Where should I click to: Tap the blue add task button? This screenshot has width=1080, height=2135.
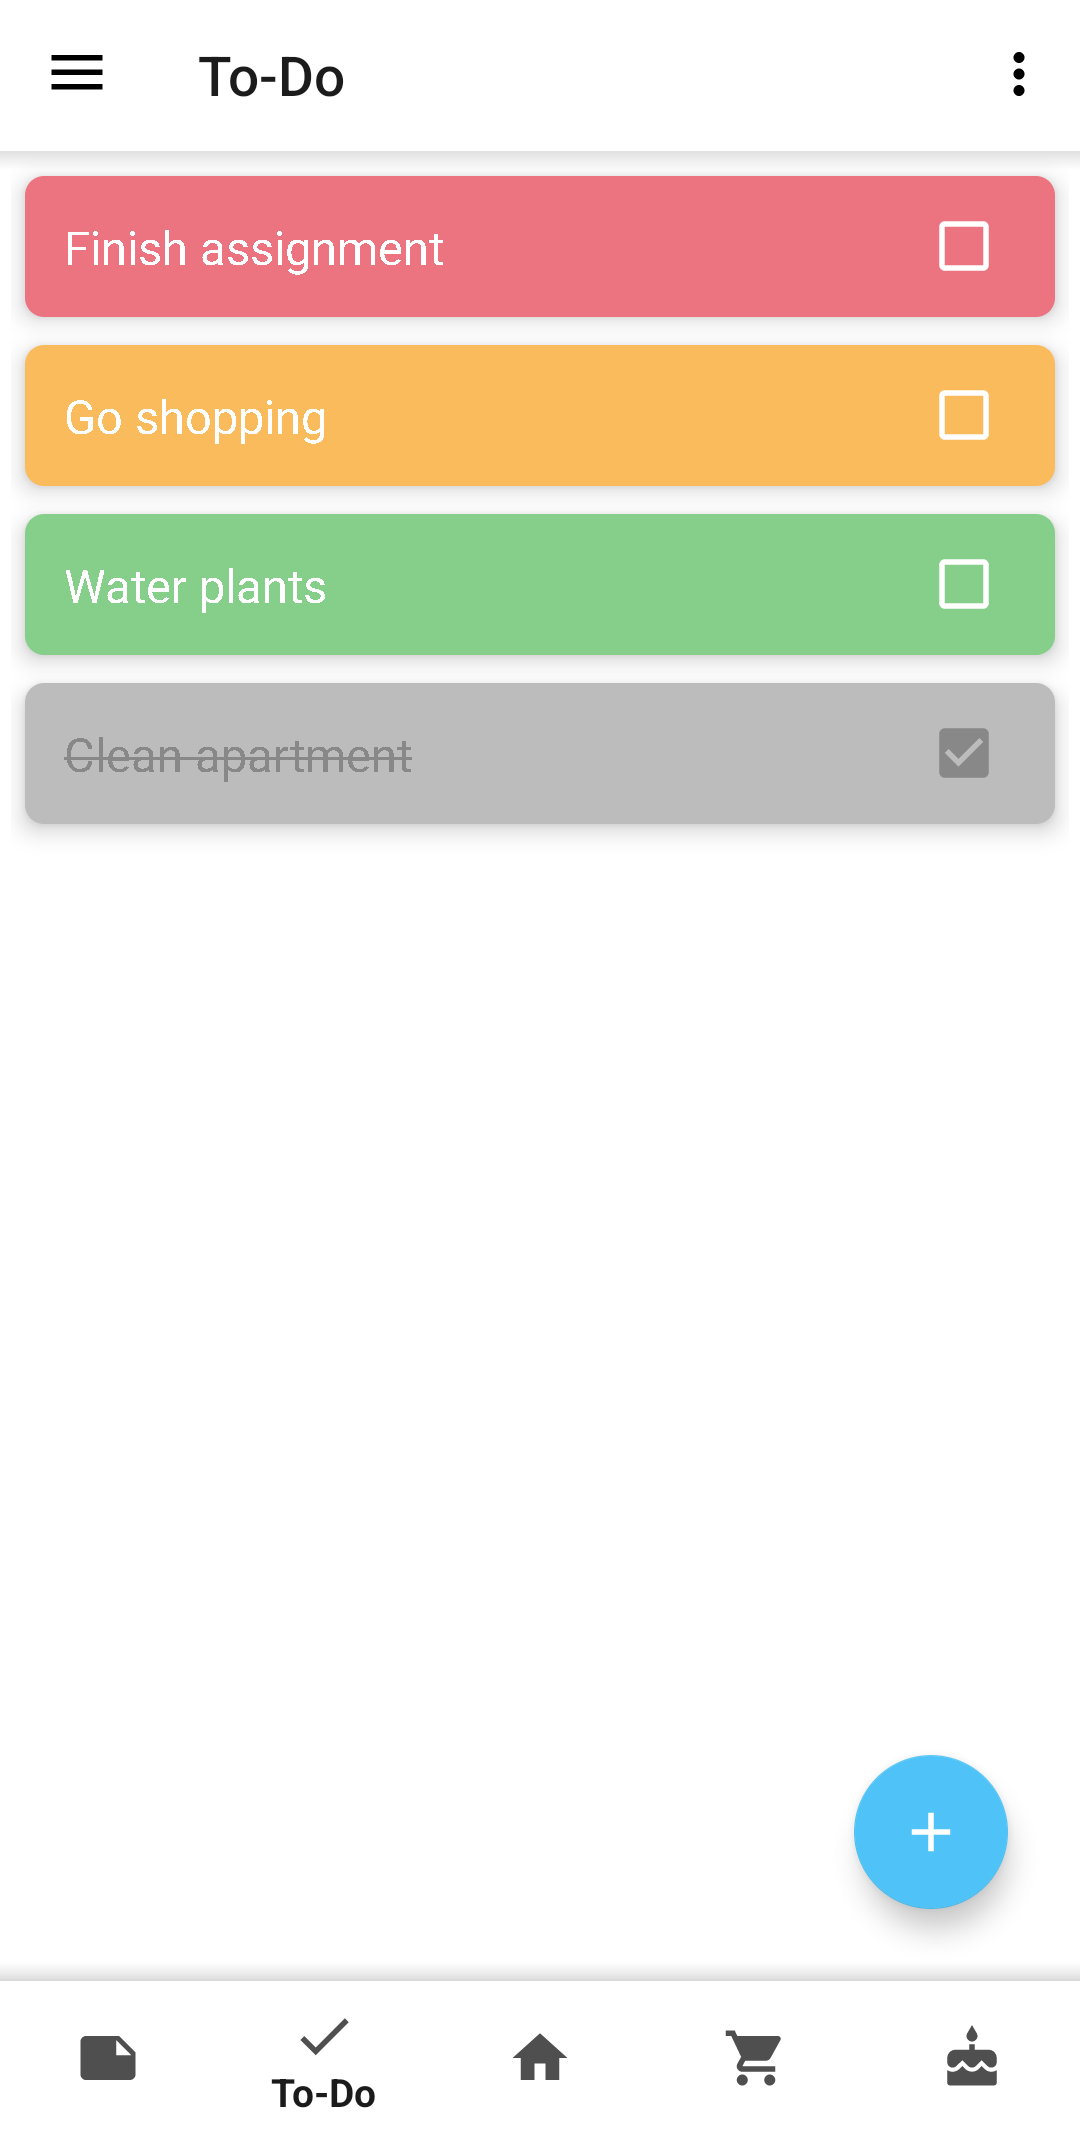pos(930,1831)
